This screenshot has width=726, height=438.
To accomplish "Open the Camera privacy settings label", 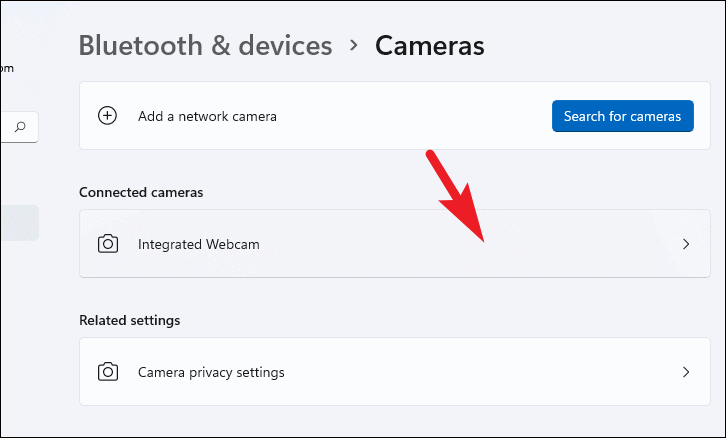I will [211, 372].
